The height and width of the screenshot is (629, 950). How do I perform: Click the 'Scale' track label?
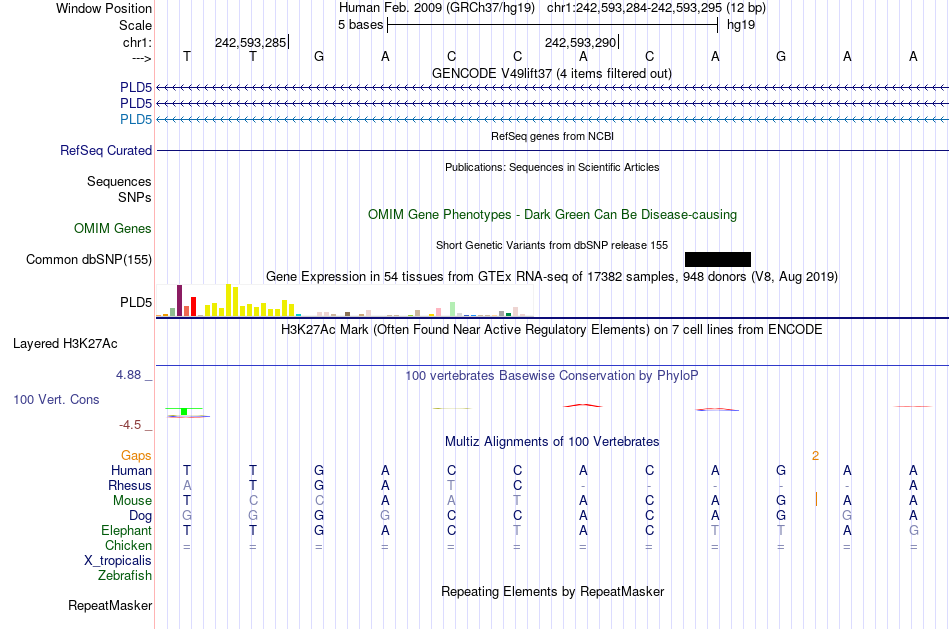tap(135, 25)
